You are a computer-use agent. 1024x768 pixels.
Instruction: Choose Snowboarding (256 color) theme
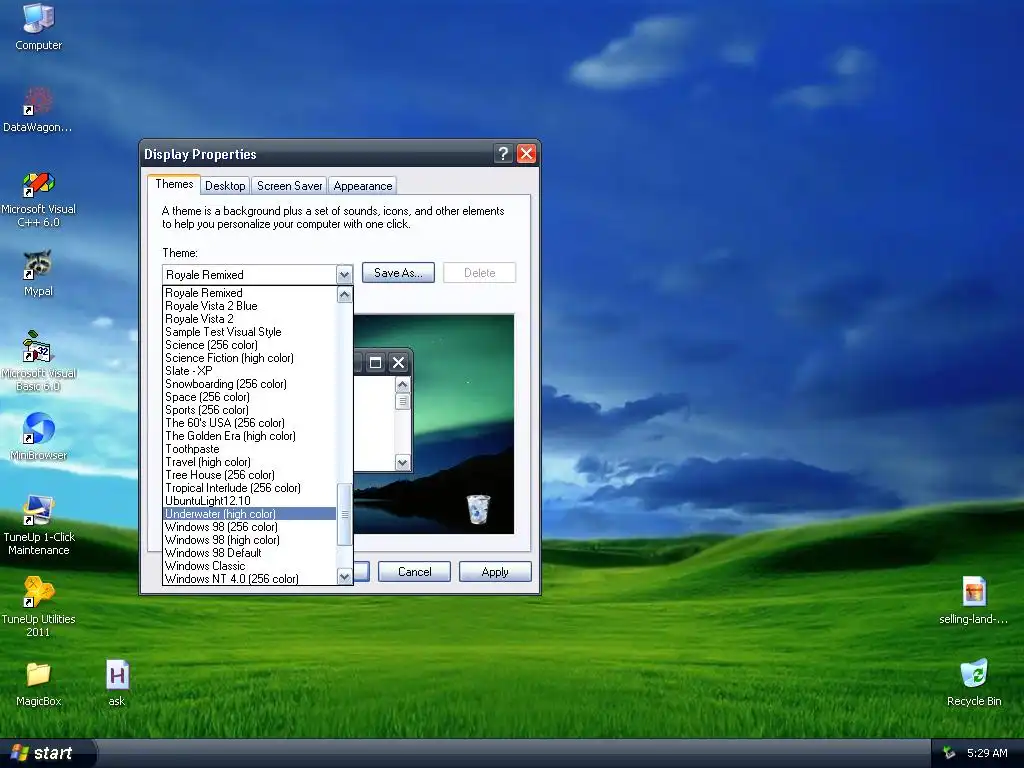click(x=249, y=384)
